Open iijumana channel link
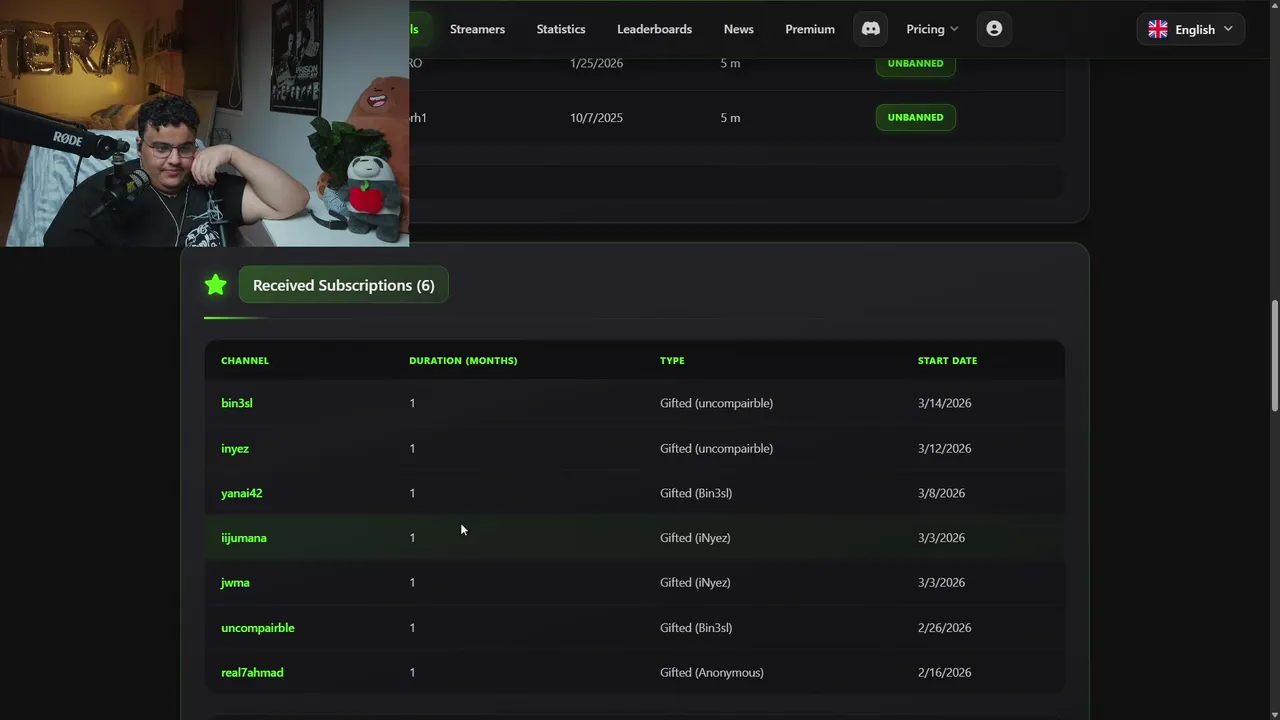 coord(244,538)
